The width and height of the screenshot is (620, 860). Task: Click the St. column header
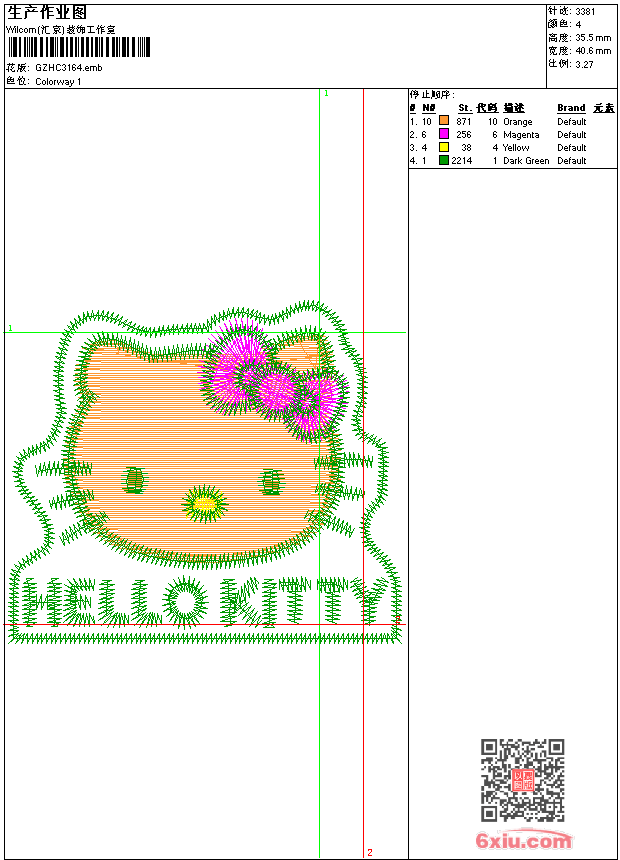(464, 108)
